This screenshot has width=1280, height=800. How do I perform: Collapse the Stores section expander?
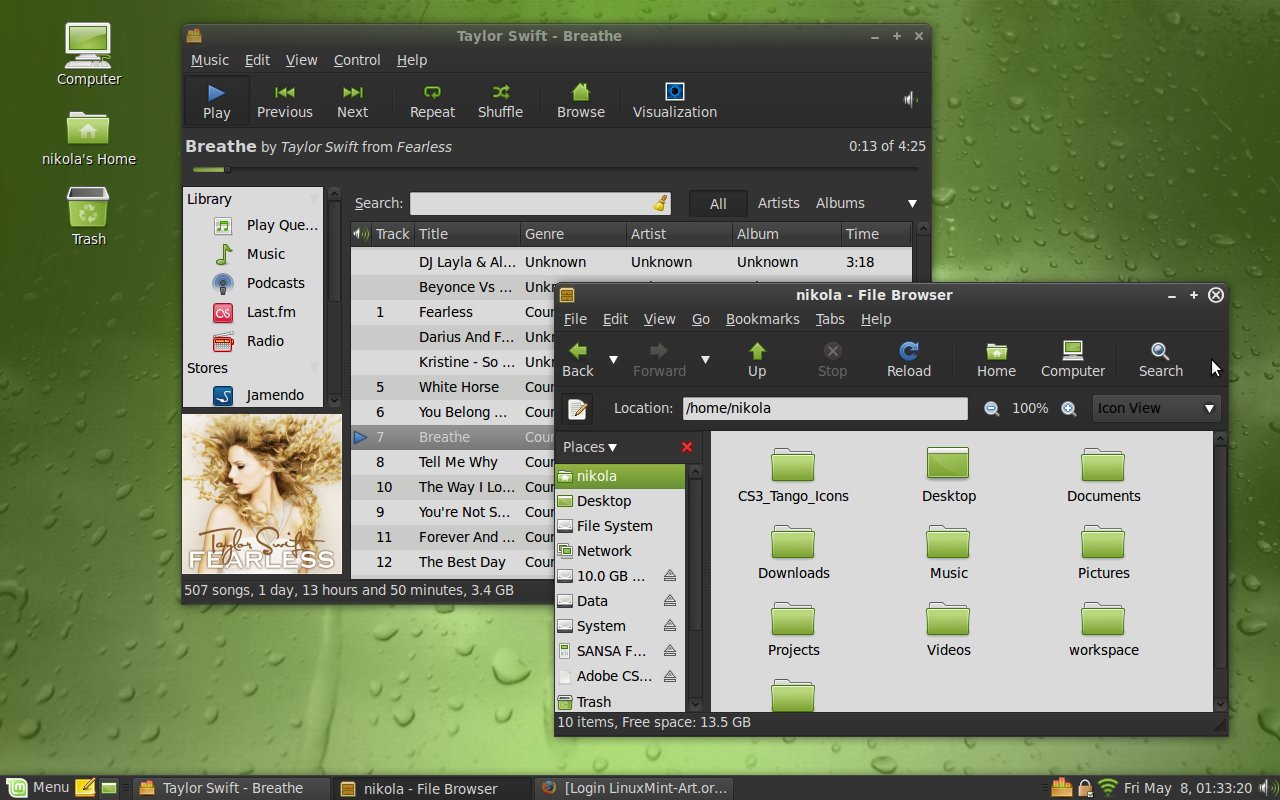[x=313, y=369]
